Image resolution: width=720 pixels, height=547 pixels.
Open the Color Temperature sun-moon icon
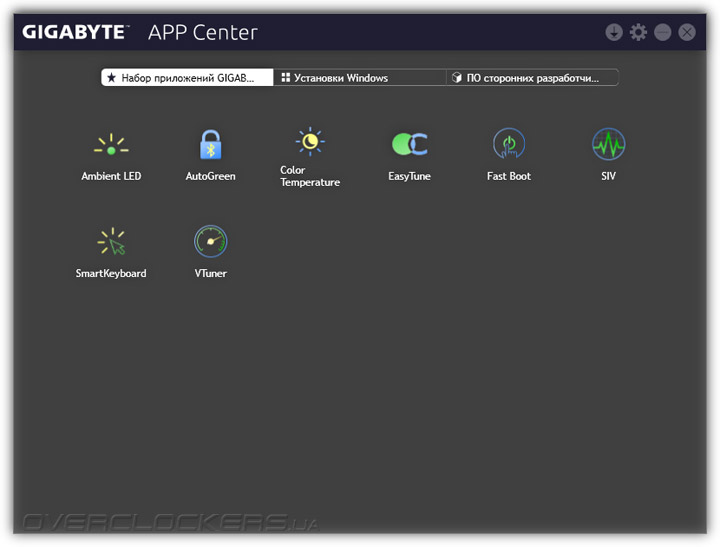pos(310,142)
